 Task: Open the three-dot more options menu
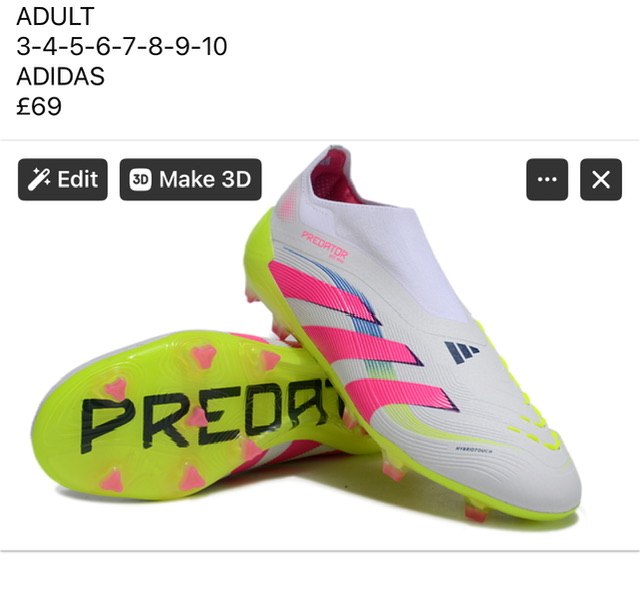click(x=547, y=179)
